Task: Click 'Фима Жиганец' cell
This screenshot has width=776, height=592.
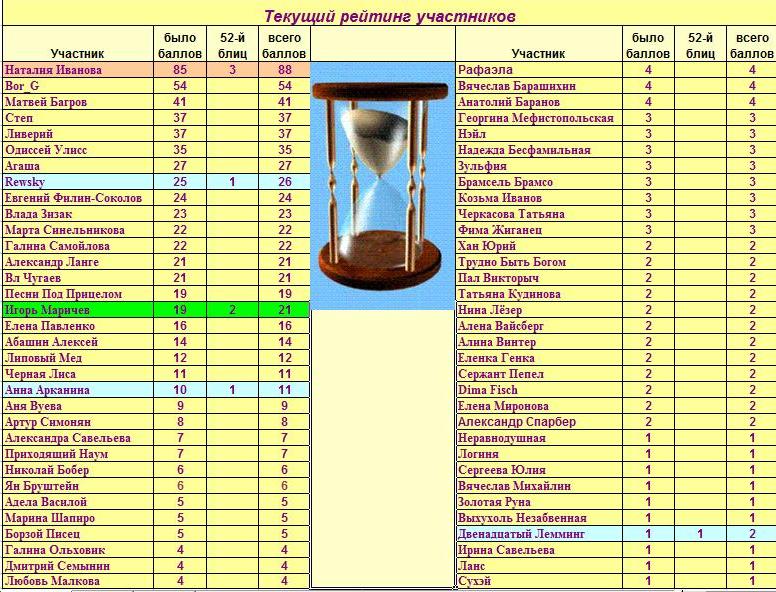Action: pyautogui.click(x=538, y=230)
